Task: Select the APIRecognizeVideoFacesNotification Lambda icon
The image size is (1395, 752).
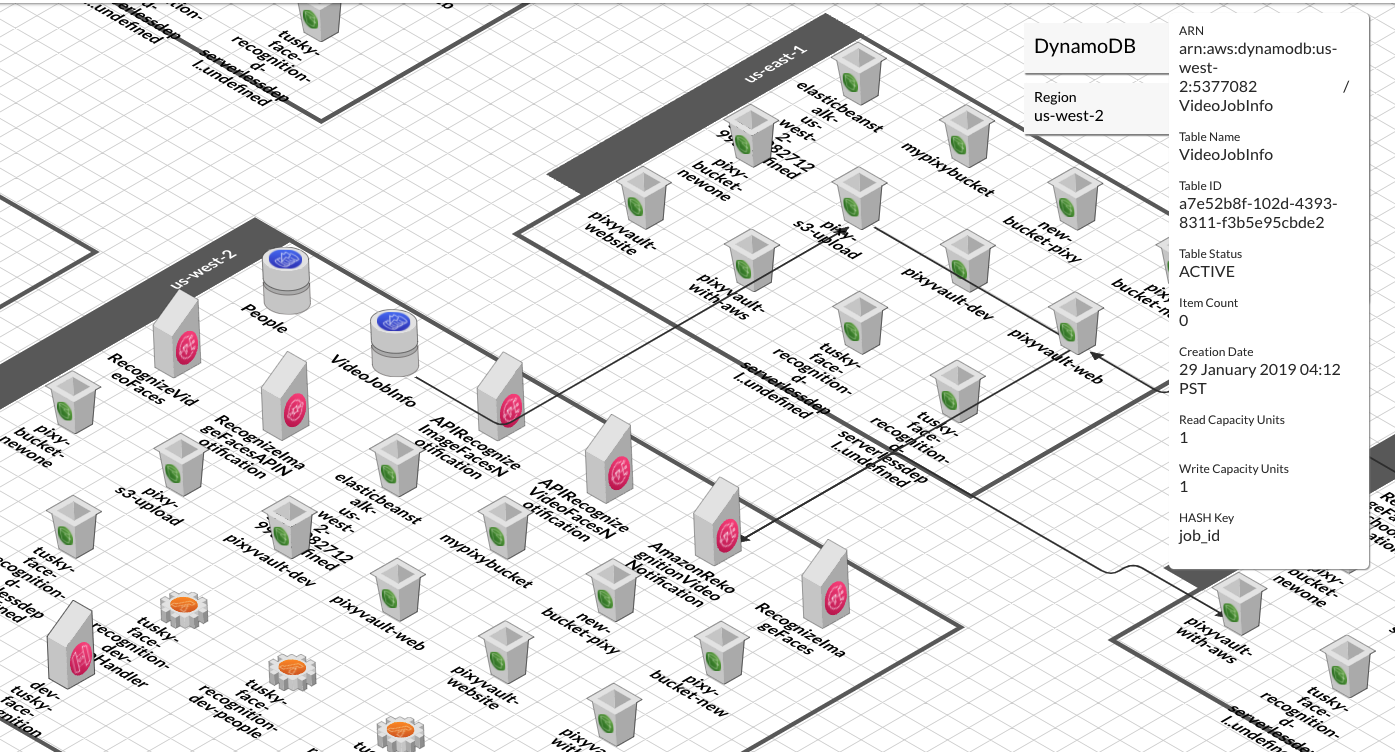Action: tap(610, 458)
